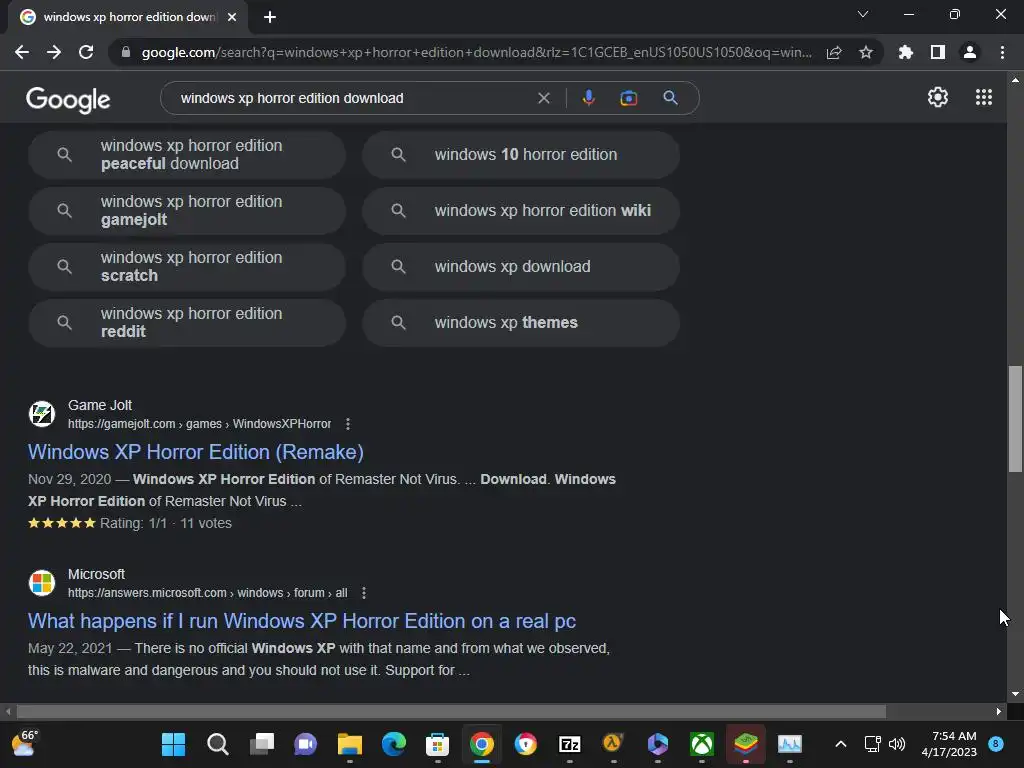Click the Google logo
Image resolution: width=1024 pixels, height=768 pixels.
[68, 99]
